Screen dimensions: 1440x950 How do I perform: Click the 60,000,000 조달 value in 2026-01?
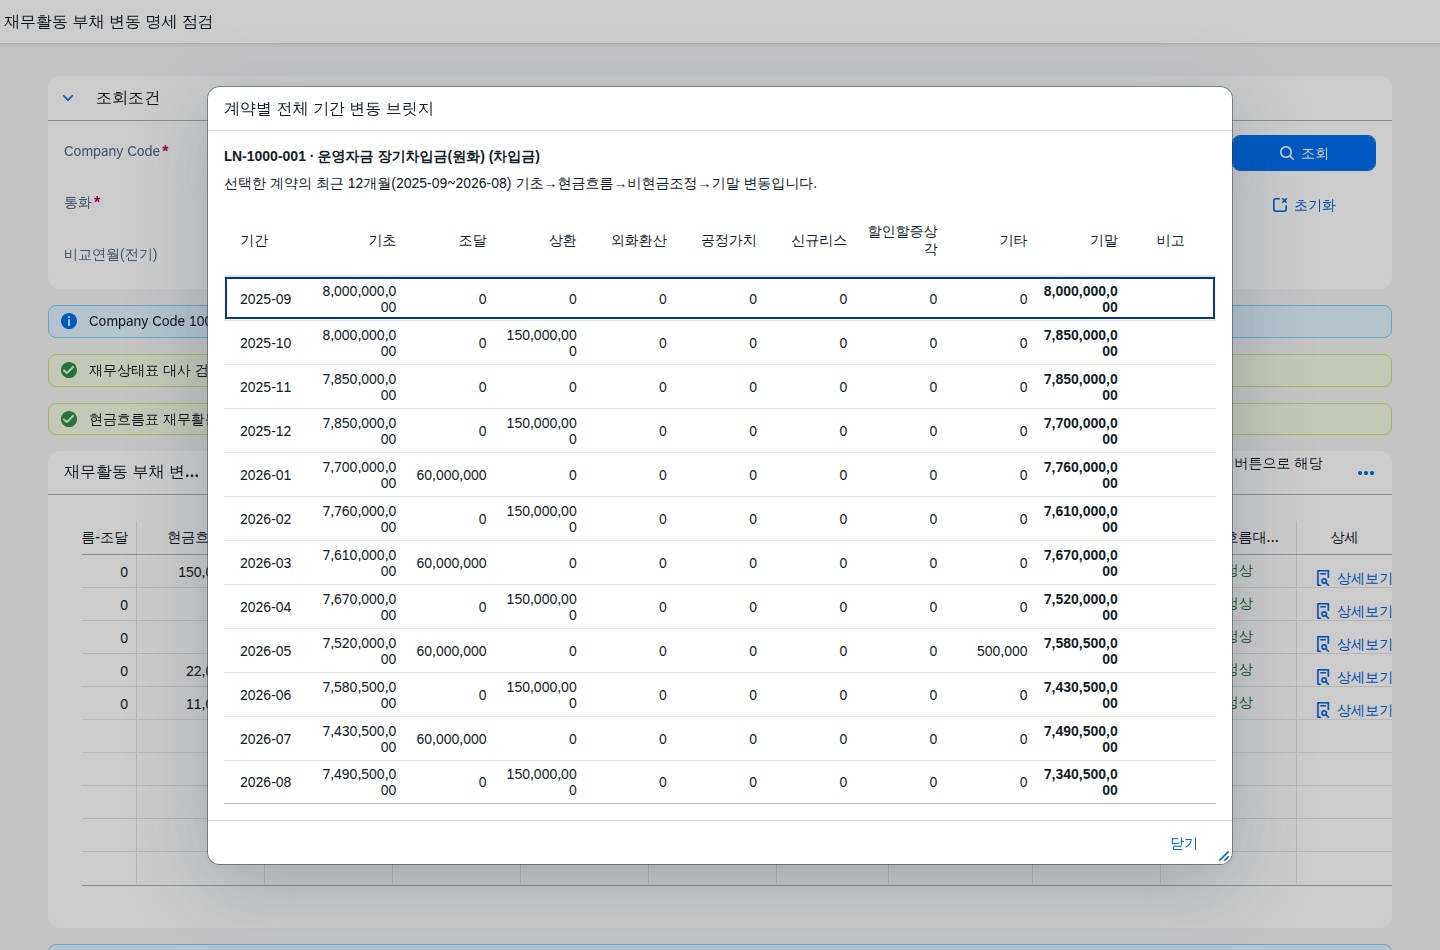[x=451, y=475]
